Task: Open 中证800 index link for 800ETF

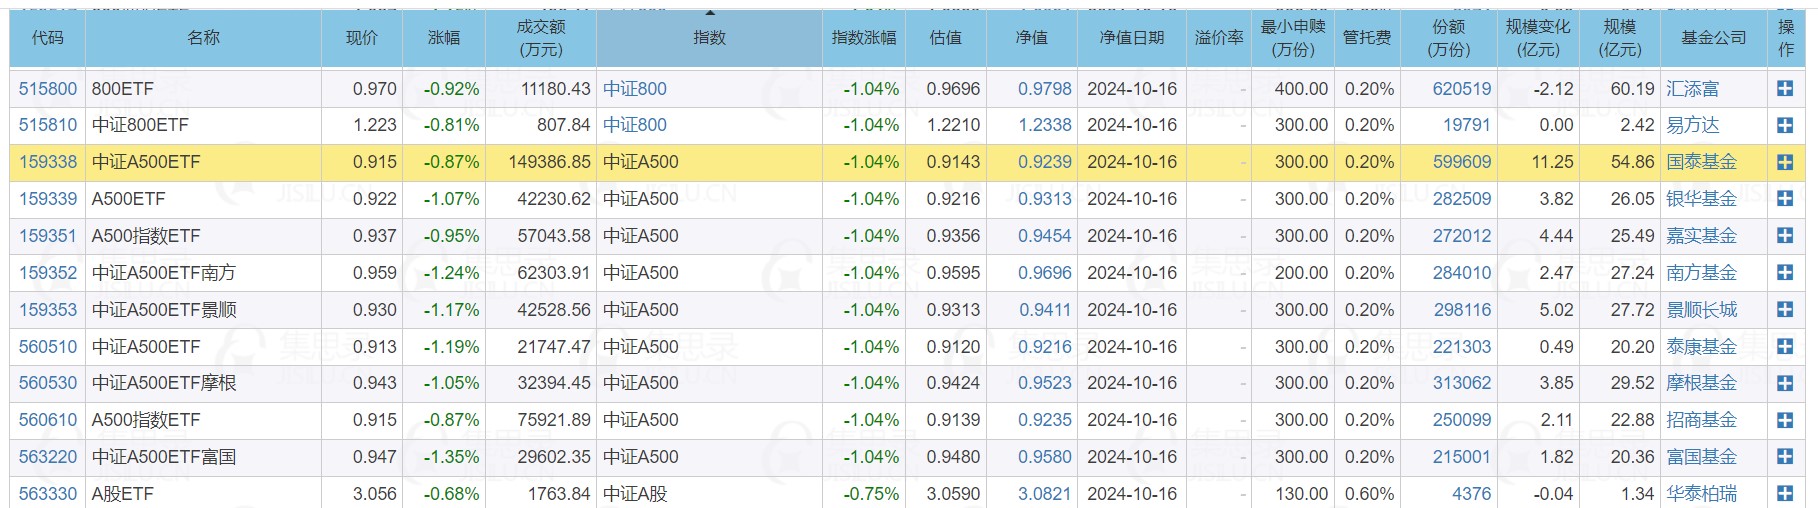Action: [635, 89]
